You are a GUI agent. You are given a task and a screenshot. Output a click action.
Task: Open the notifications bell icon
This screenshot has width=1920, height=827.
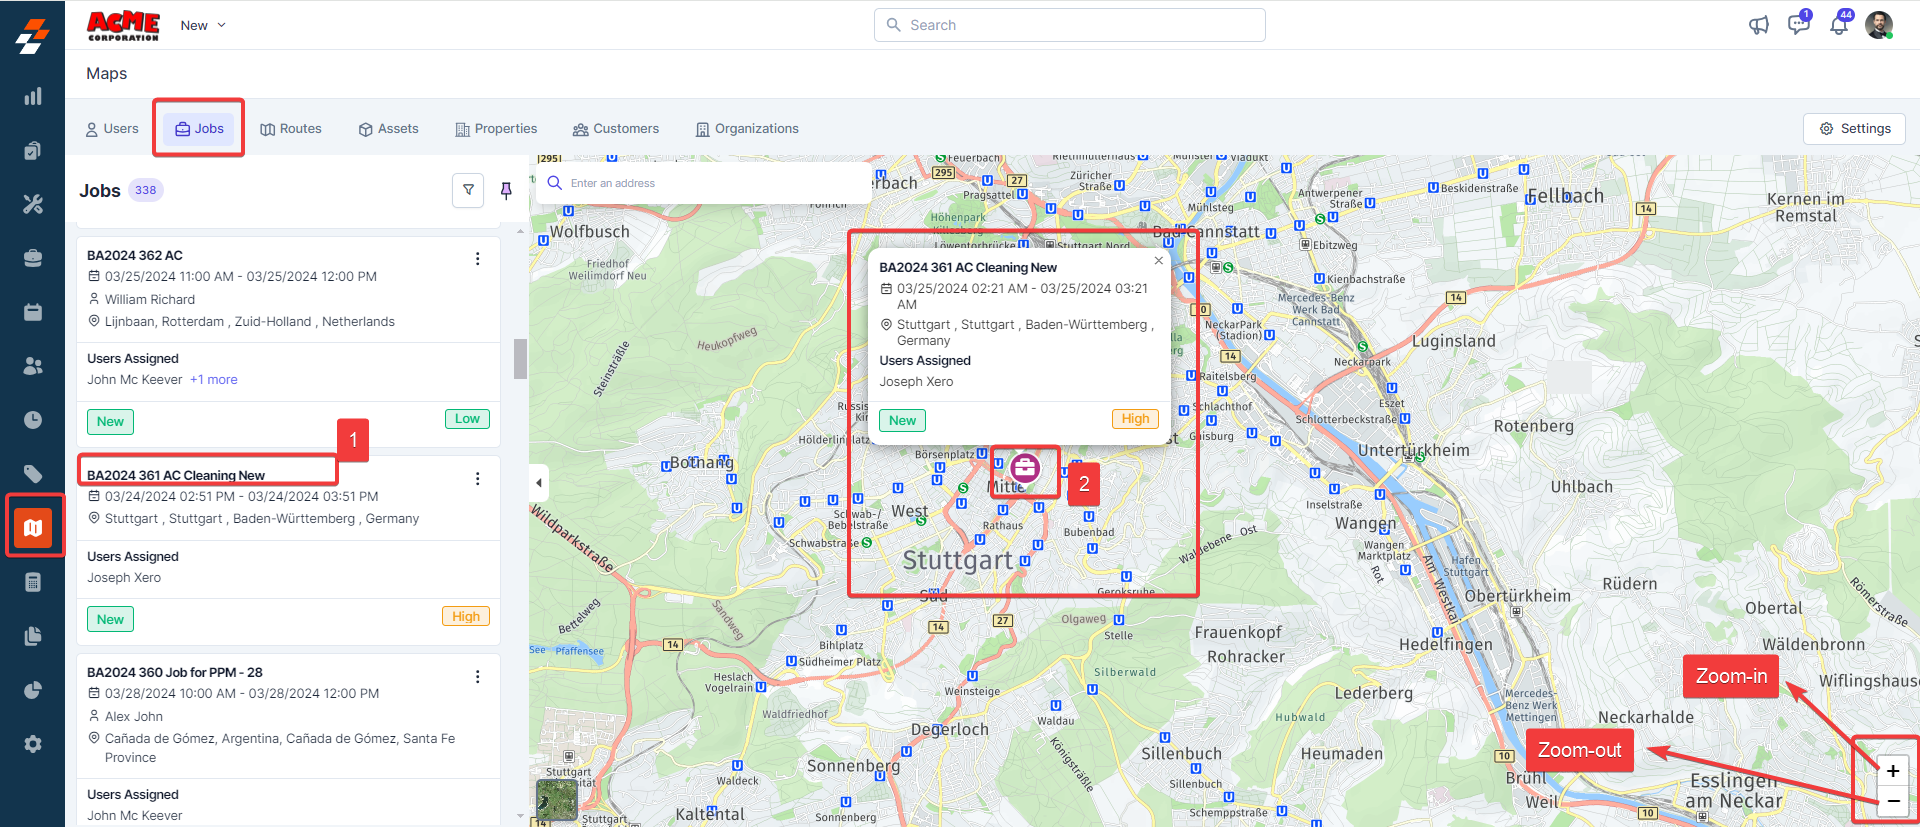click(x=1839, y=25)
